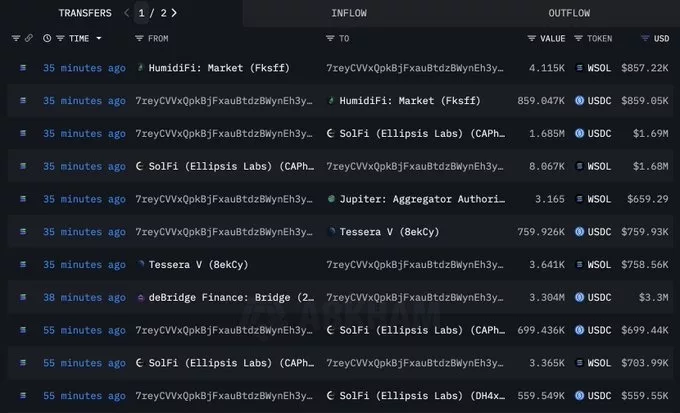
Task: Select the TRANSFERS tab label
Action: coord(85,13)
